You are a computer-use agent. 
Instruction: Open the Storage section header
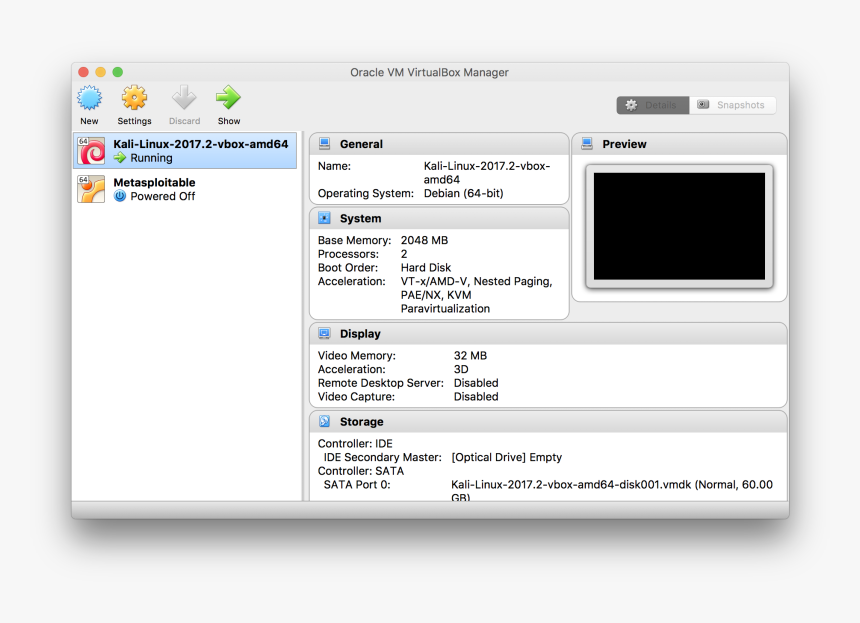tap(548, 421)
